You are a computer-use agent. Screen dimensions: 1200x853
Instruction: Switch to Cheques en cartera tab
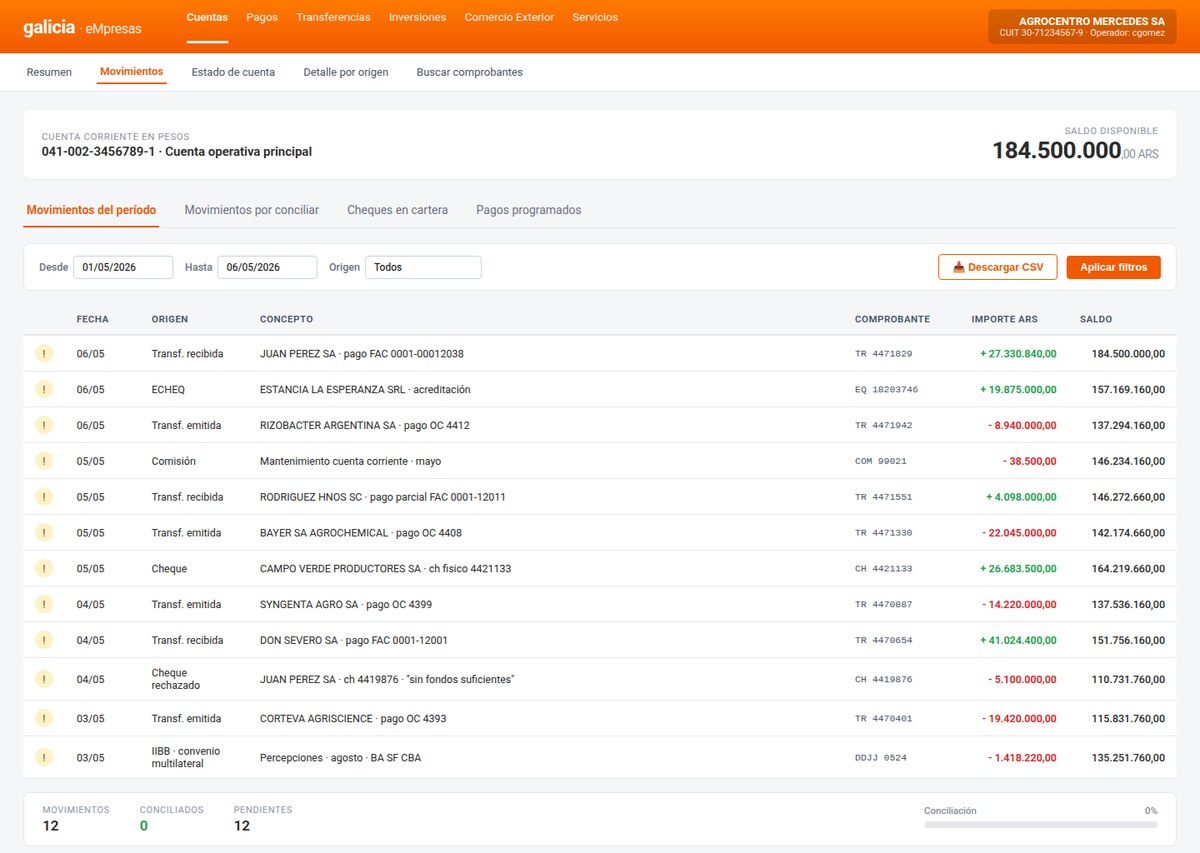397,210
